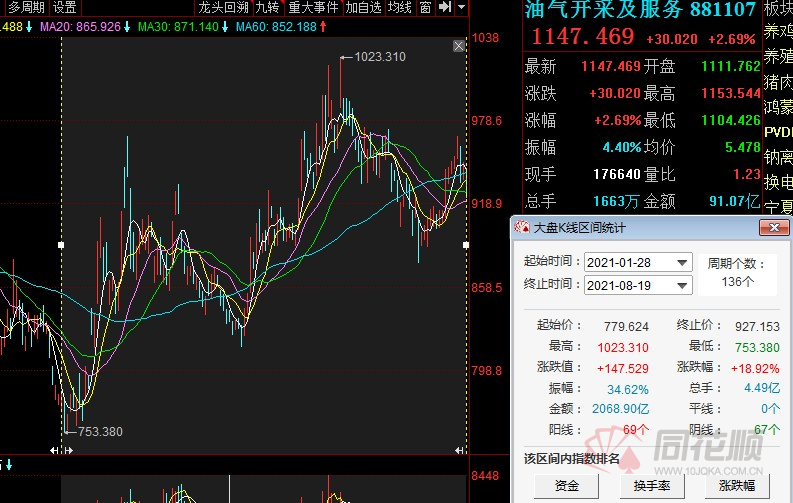
Task: Open the 设置 settings menu
Action: (65, 8)
